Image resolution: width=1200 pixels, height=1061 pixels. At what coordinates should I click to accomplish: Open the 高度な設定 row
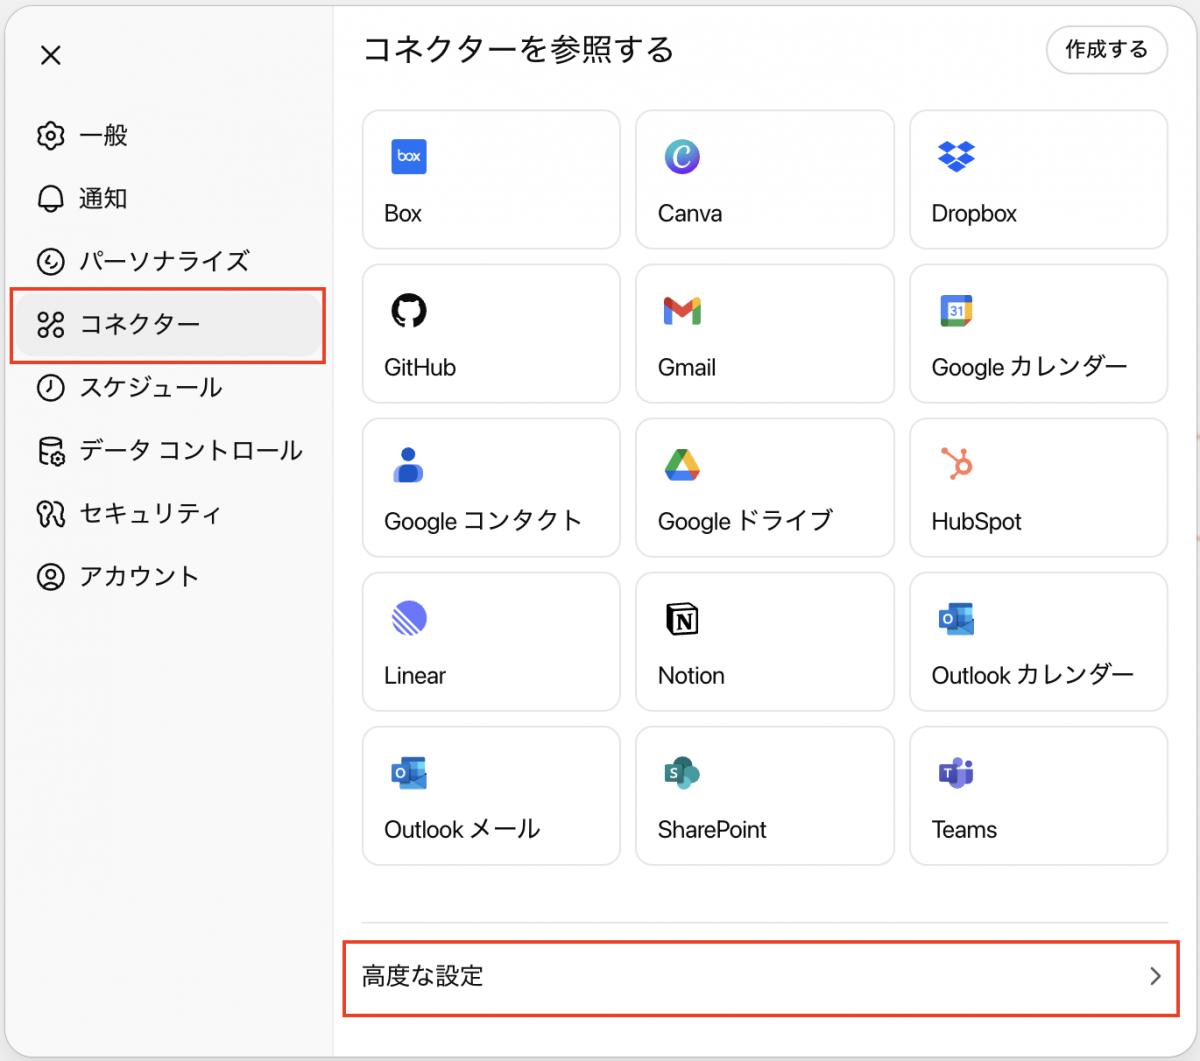click(761, 977)
